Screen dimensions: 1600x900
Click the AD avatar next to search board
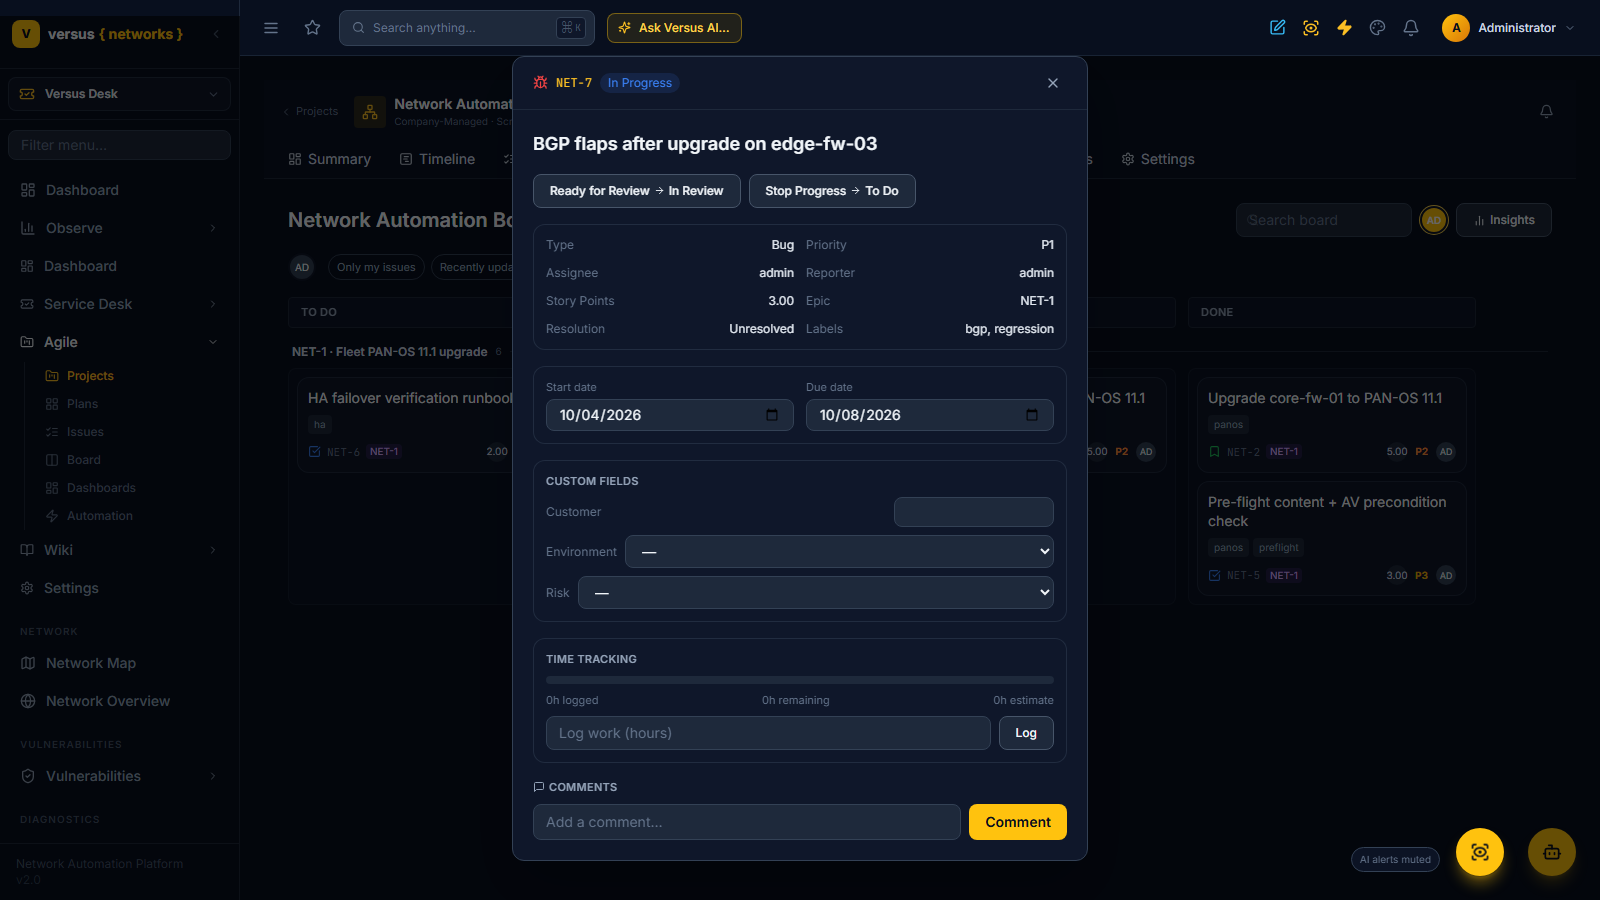[1434, 220]
